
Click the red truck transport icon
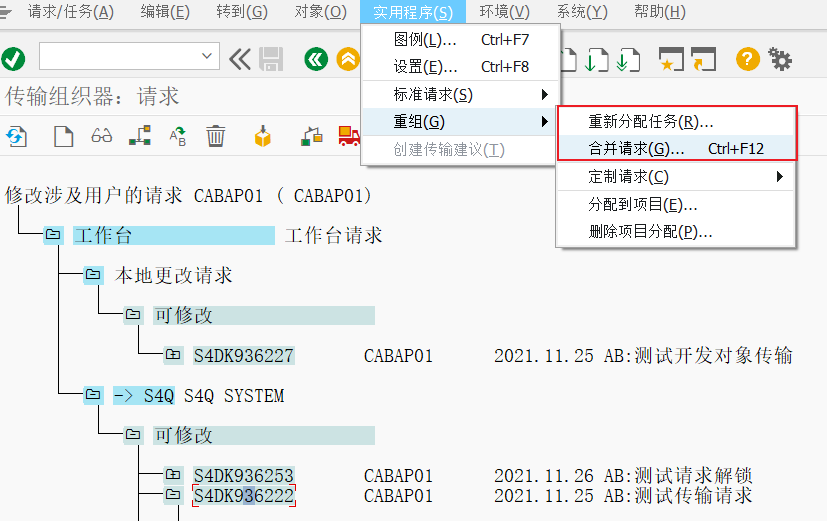[x=349, y=136]
